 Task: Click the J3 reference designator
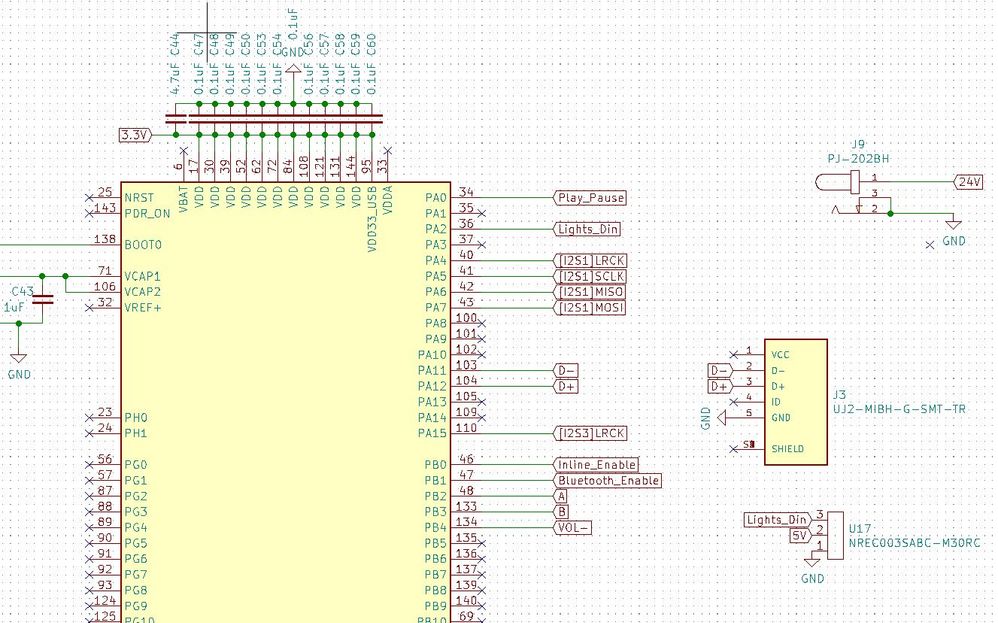(840, 395)
